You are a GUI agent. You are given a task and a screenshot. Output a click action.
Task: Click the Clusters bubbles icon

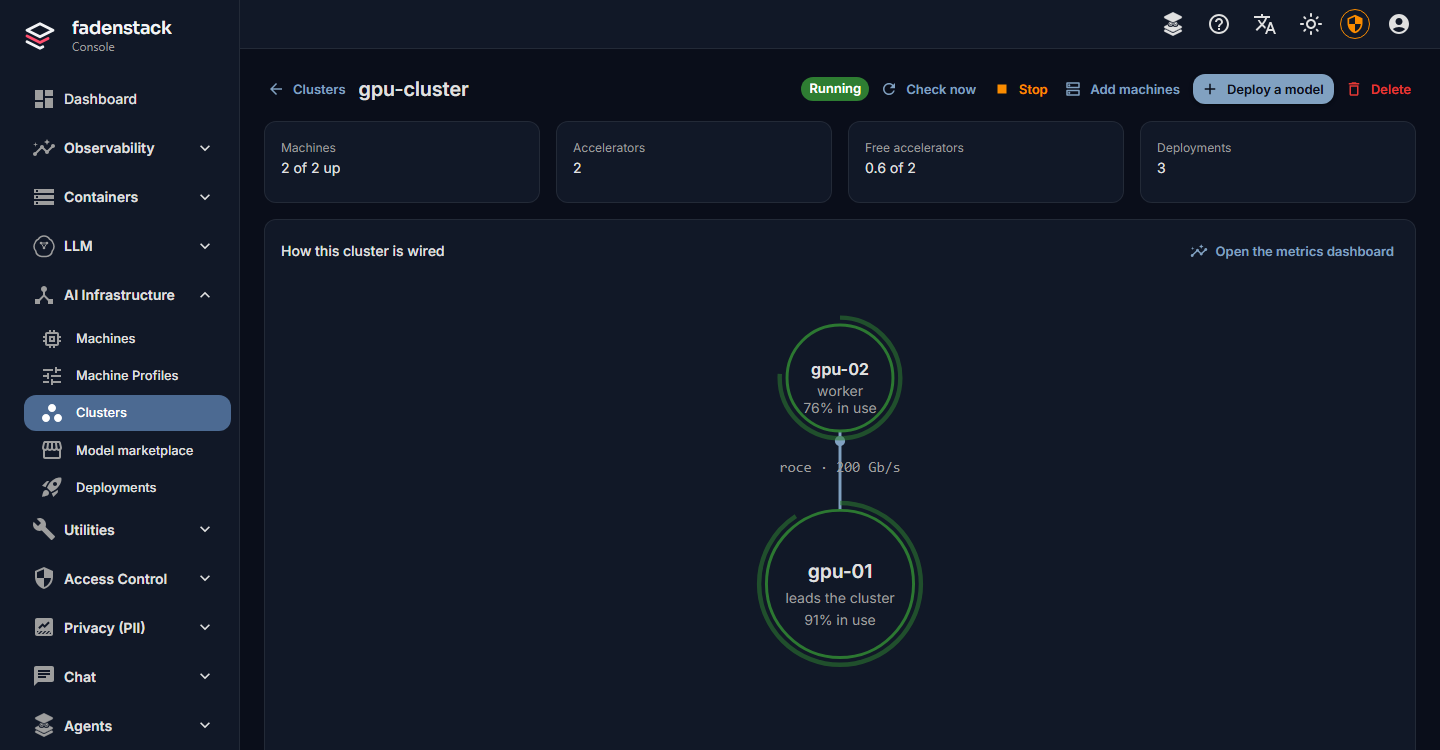(52, 413)
